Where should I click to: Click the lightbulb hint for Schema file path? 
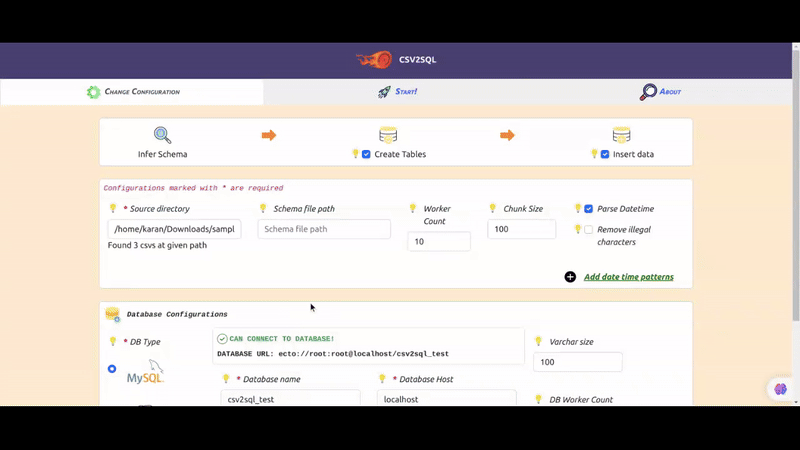pos(263,208)
